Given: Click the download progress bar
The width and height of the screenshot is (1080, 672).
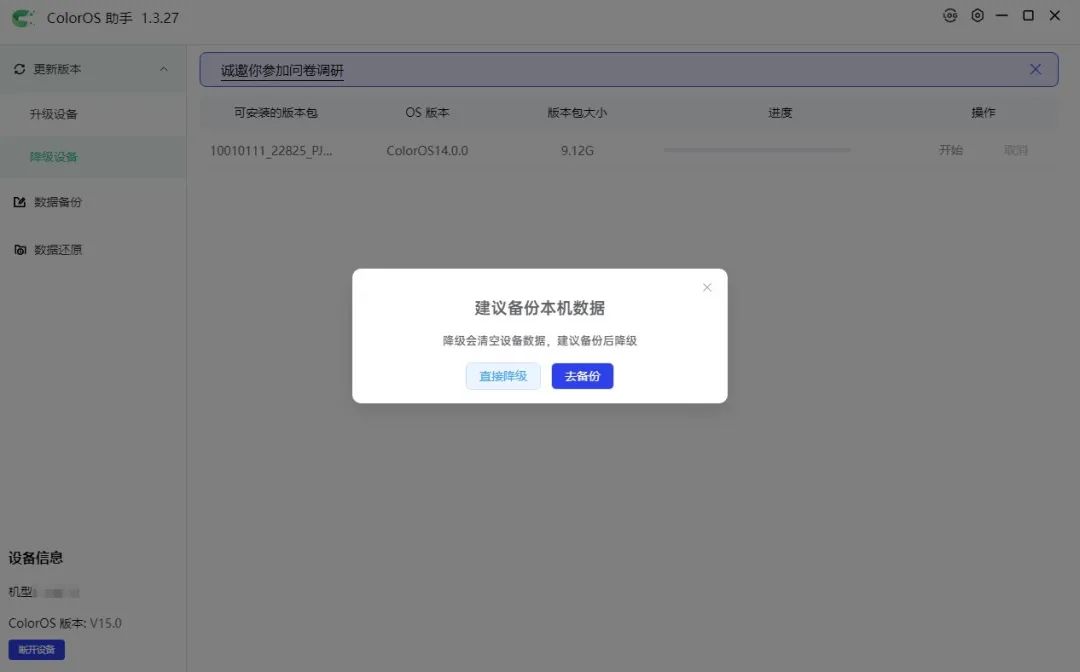Looking at the screenshot, I should point(757,149).
